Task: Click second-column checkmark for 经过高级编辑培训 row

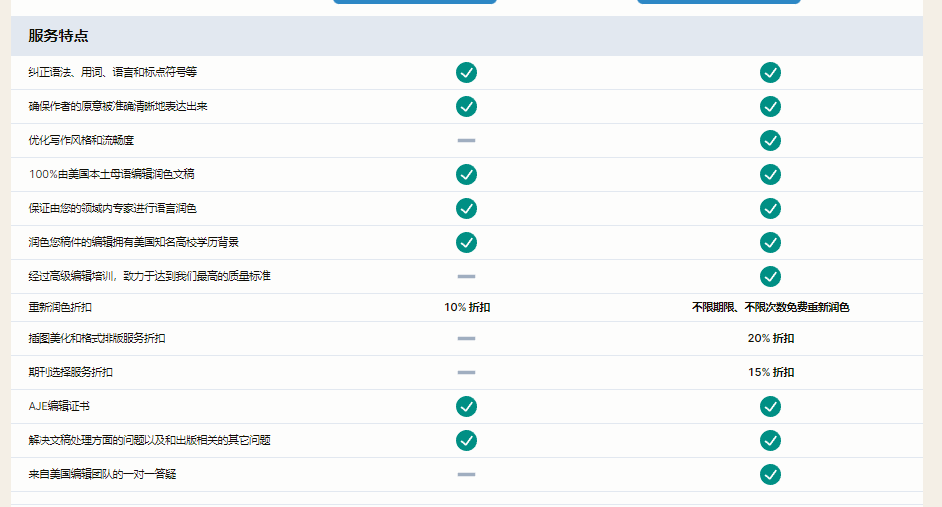Action: [770, 276]
